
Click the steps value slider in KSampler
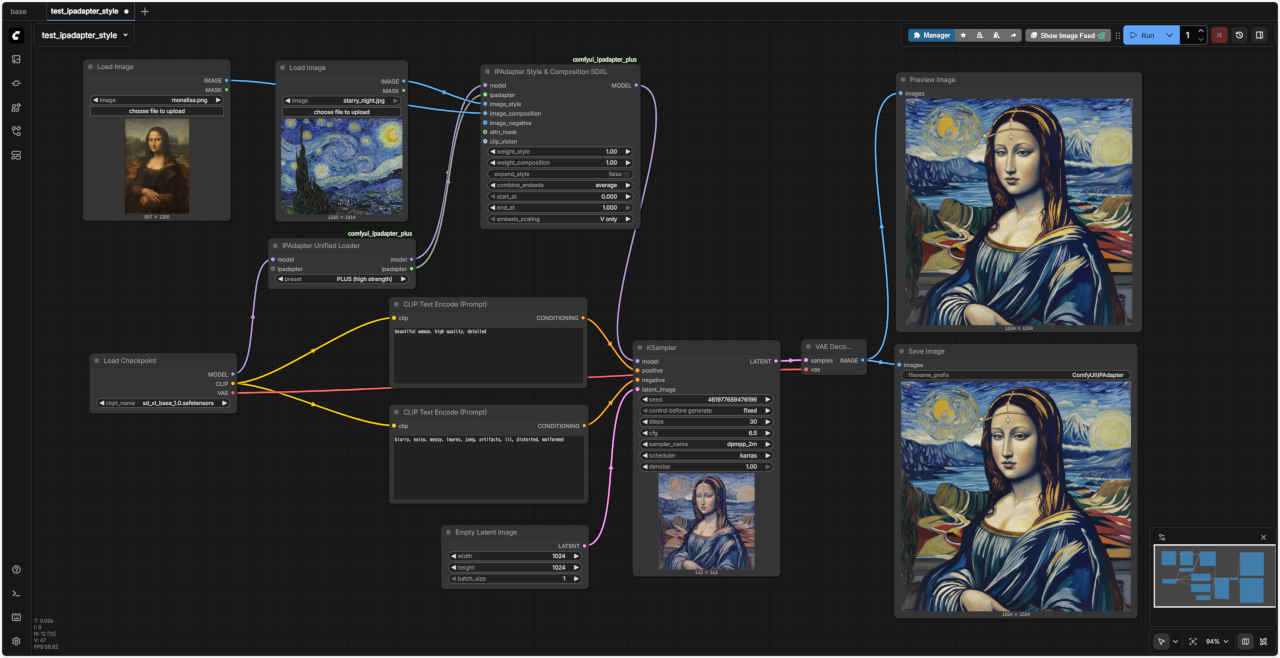pos(706,421)
